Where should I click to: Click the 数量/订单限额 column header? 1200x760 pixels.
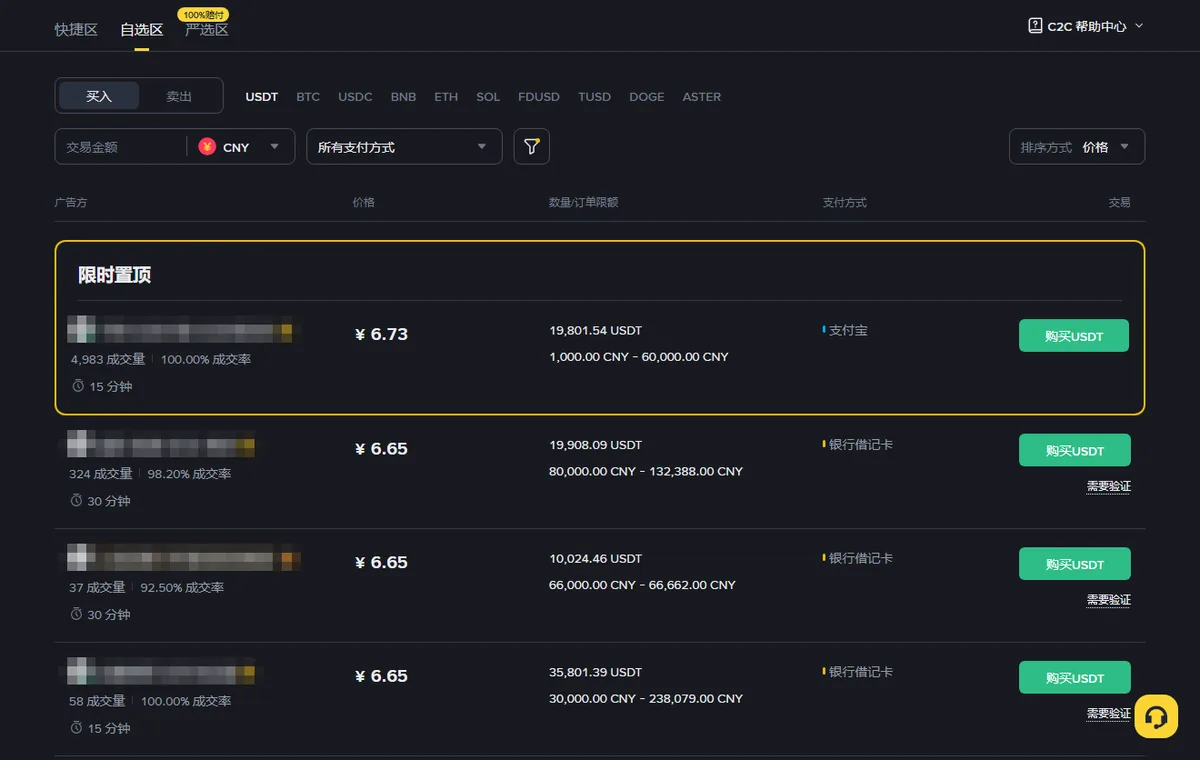[584, 203]
